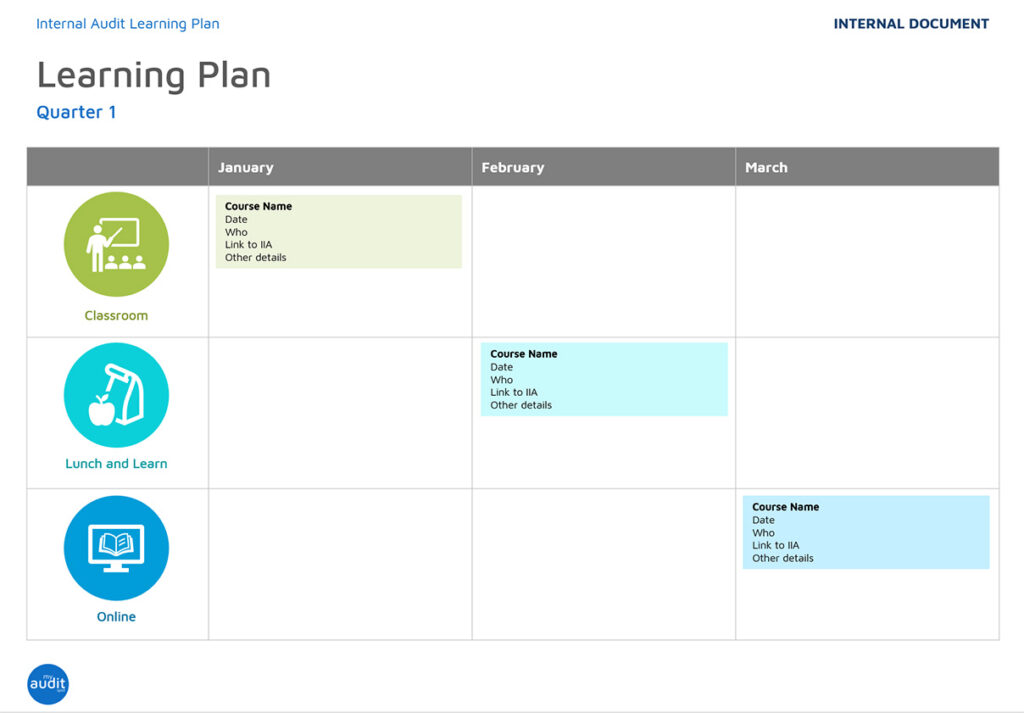Click Link to IIA in February card
1024x713 pixels.
(x=514, y=392)
